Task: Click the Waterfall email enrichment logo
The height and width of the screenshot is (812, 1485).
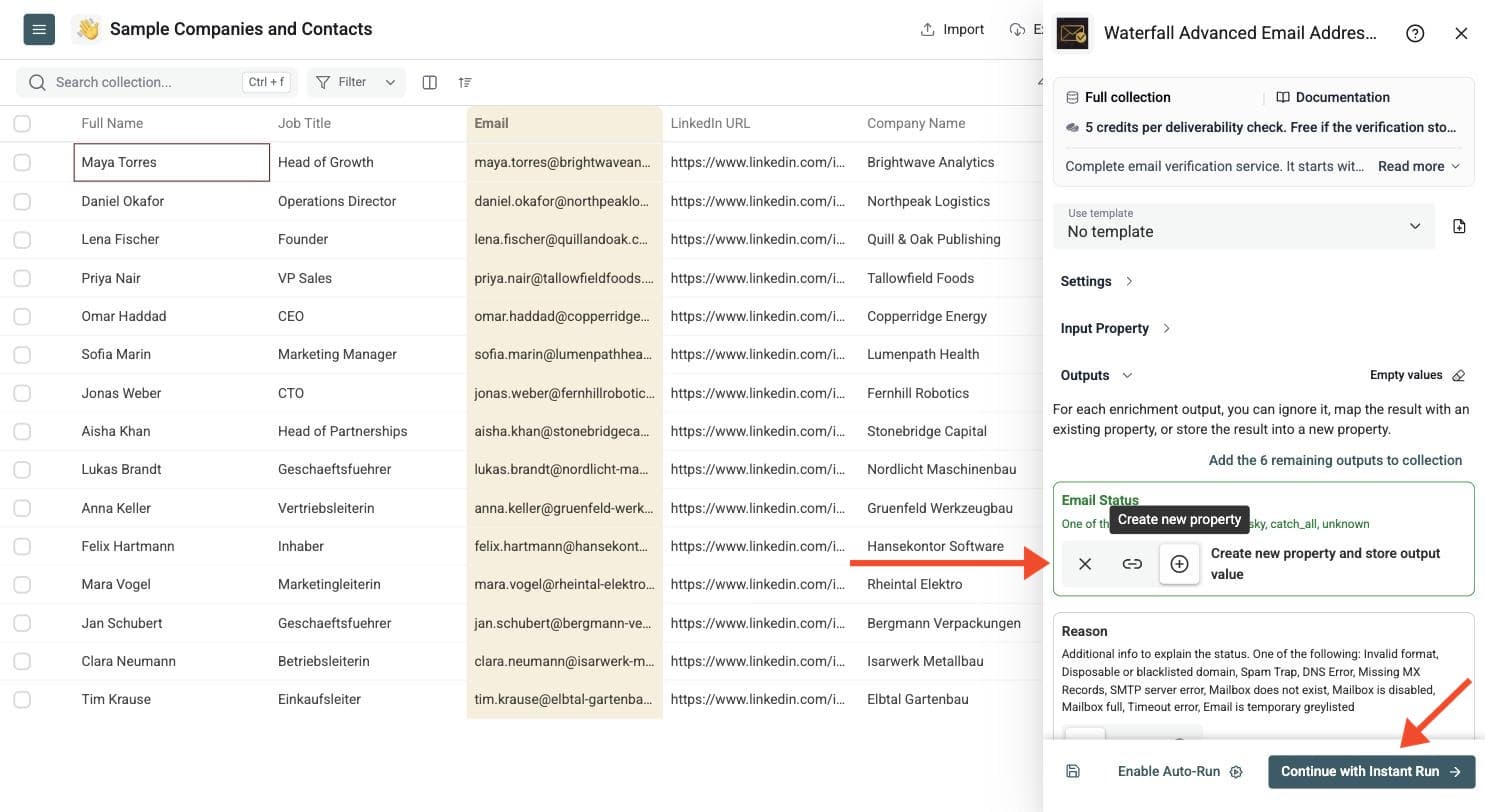Action: pyautogui.click(x=1073, y=33)
